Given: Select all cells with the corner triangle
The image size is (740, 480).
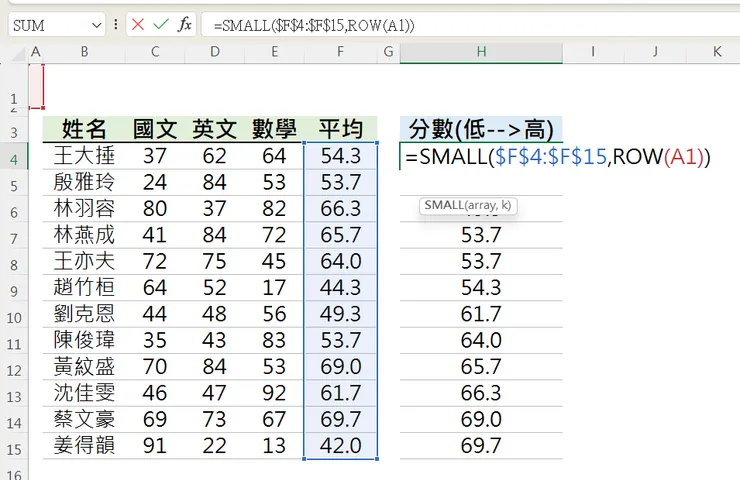Looking at the screenshot, I should pos(18,53).
